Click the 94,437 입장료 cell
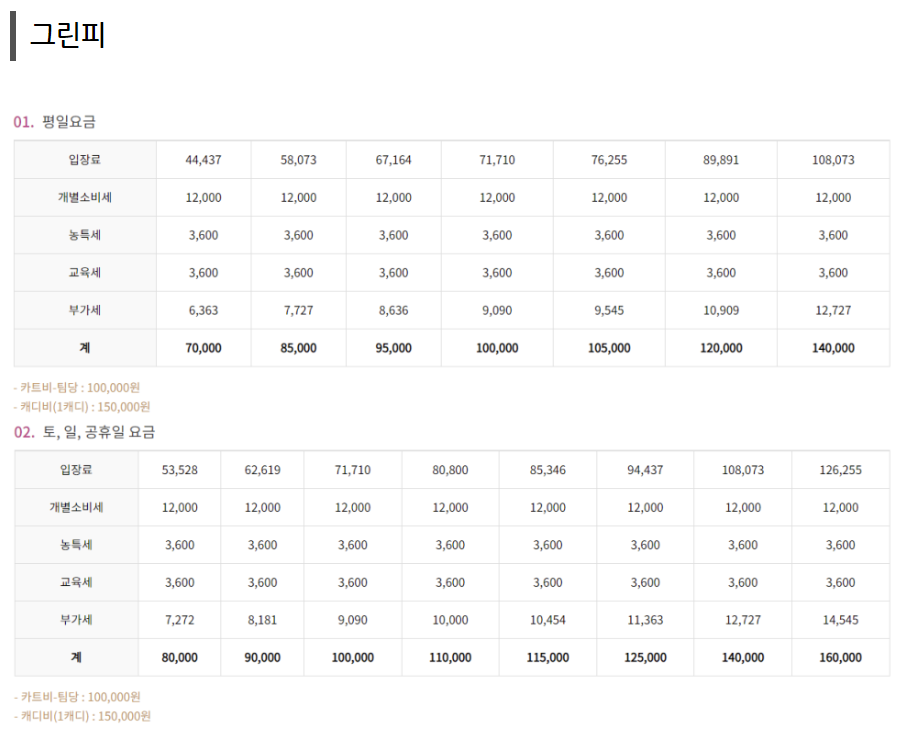The height and width of the screenshot is (755, 906). pos(645,470)
